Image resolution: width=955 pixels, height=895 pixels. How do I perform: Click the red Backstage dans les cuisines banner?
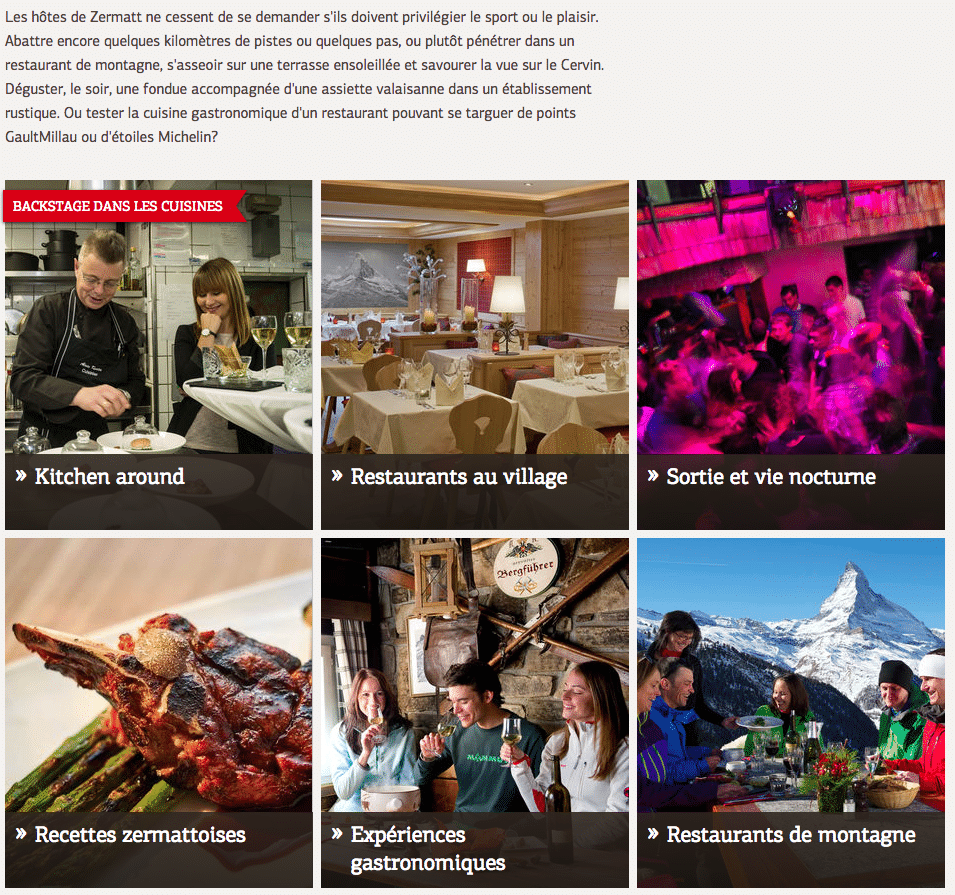(x=124, y=206)
